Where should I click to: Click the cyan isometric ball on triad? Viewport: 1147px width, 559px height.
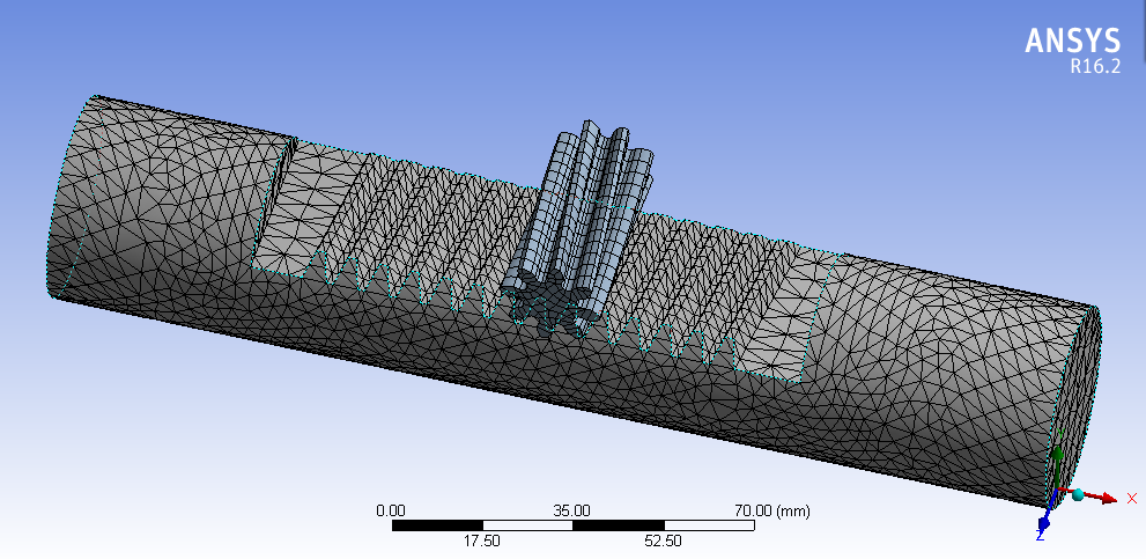(1078, 495)
